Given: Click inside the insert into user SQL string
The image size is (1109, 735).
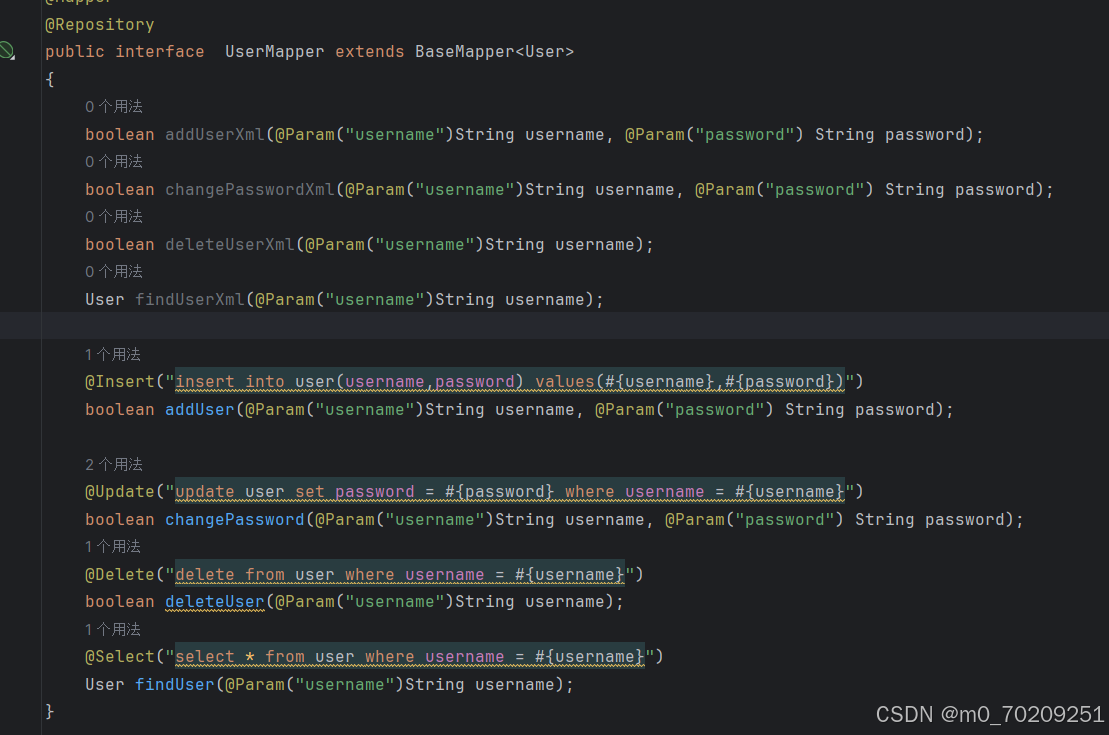Looking at the screenshot, I should pyautogui.click(x=510, y=382).
